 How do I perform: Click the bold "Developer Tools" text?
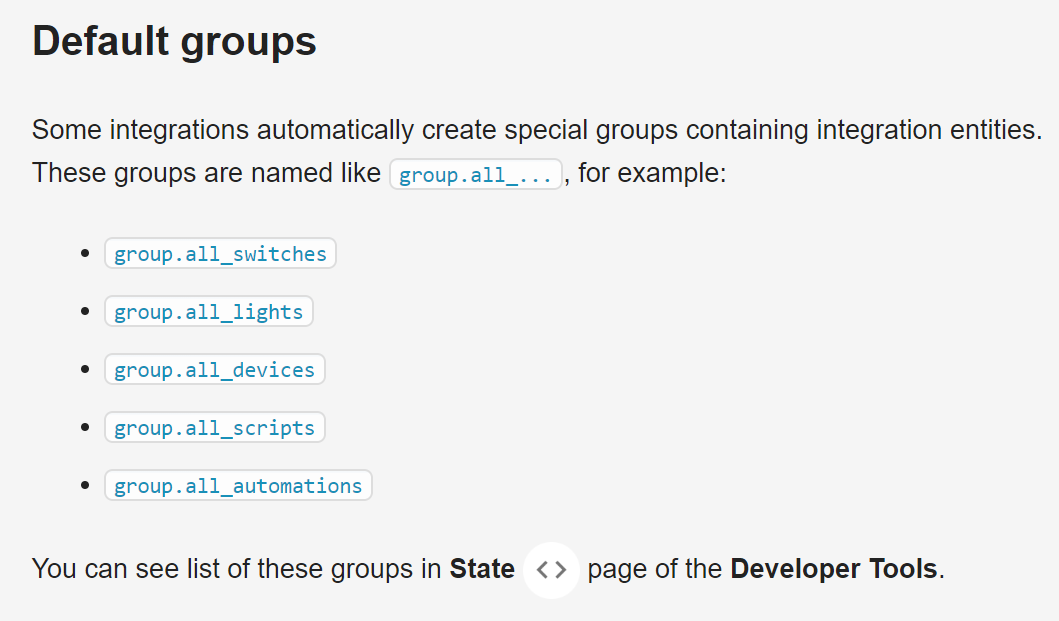coord(834,570)
